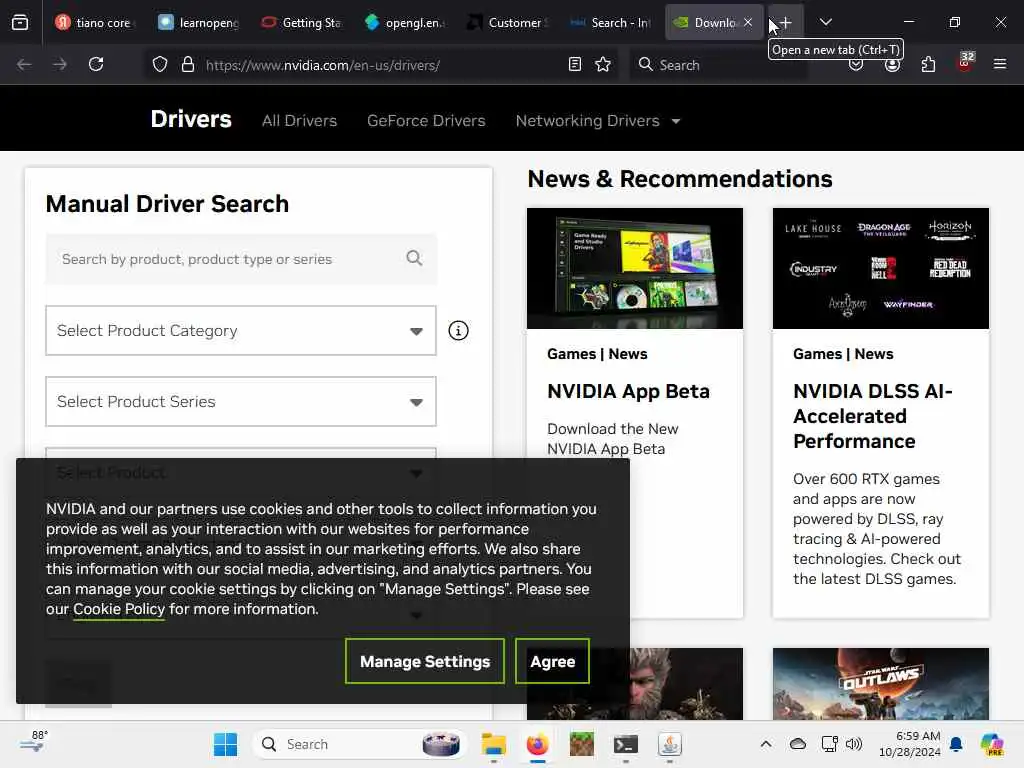Open Star Wars Outlaws thumbnail
The width and height of the screenshot is (1024, 768).
click(880, 684)
